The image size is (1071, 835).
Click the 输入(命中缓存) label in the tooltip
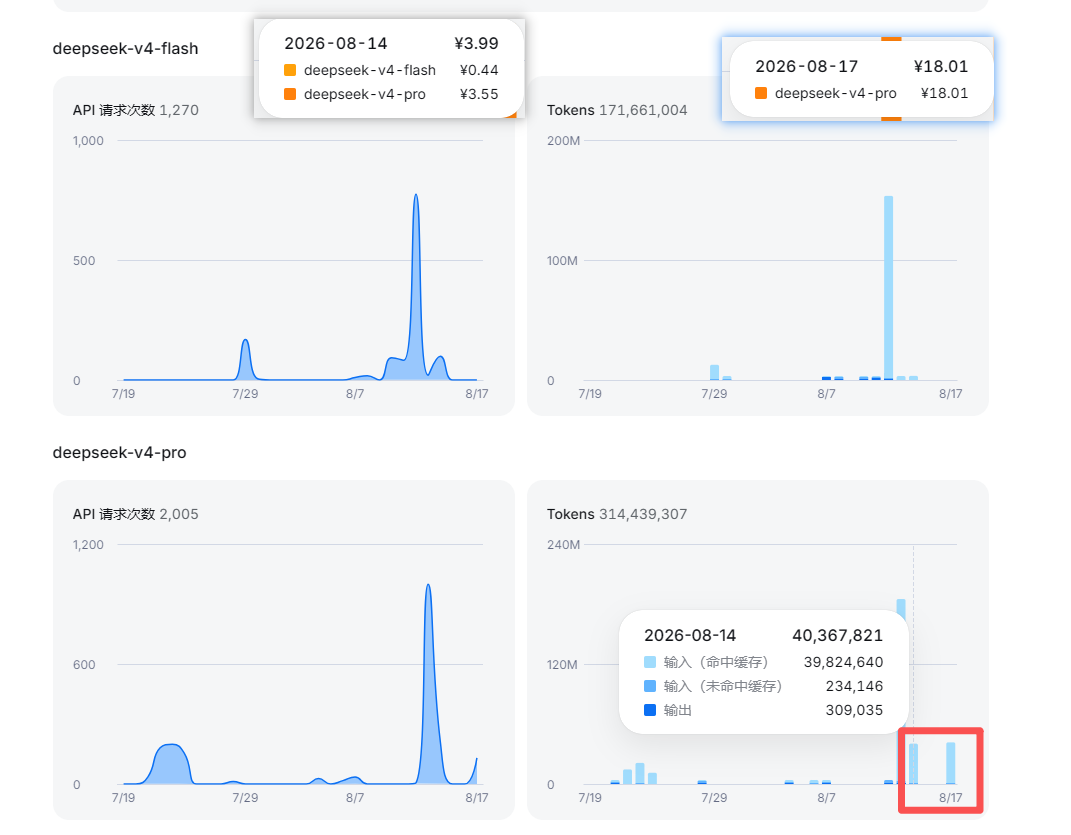(x=716, y=662)
